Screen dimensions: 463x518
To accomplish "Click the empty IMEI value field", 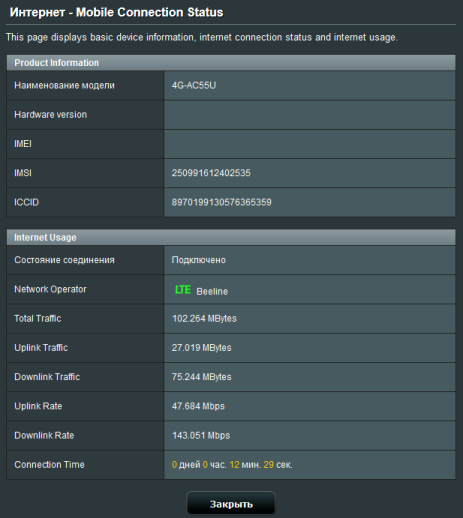I will pyautogui.click(x=310, y=144).
